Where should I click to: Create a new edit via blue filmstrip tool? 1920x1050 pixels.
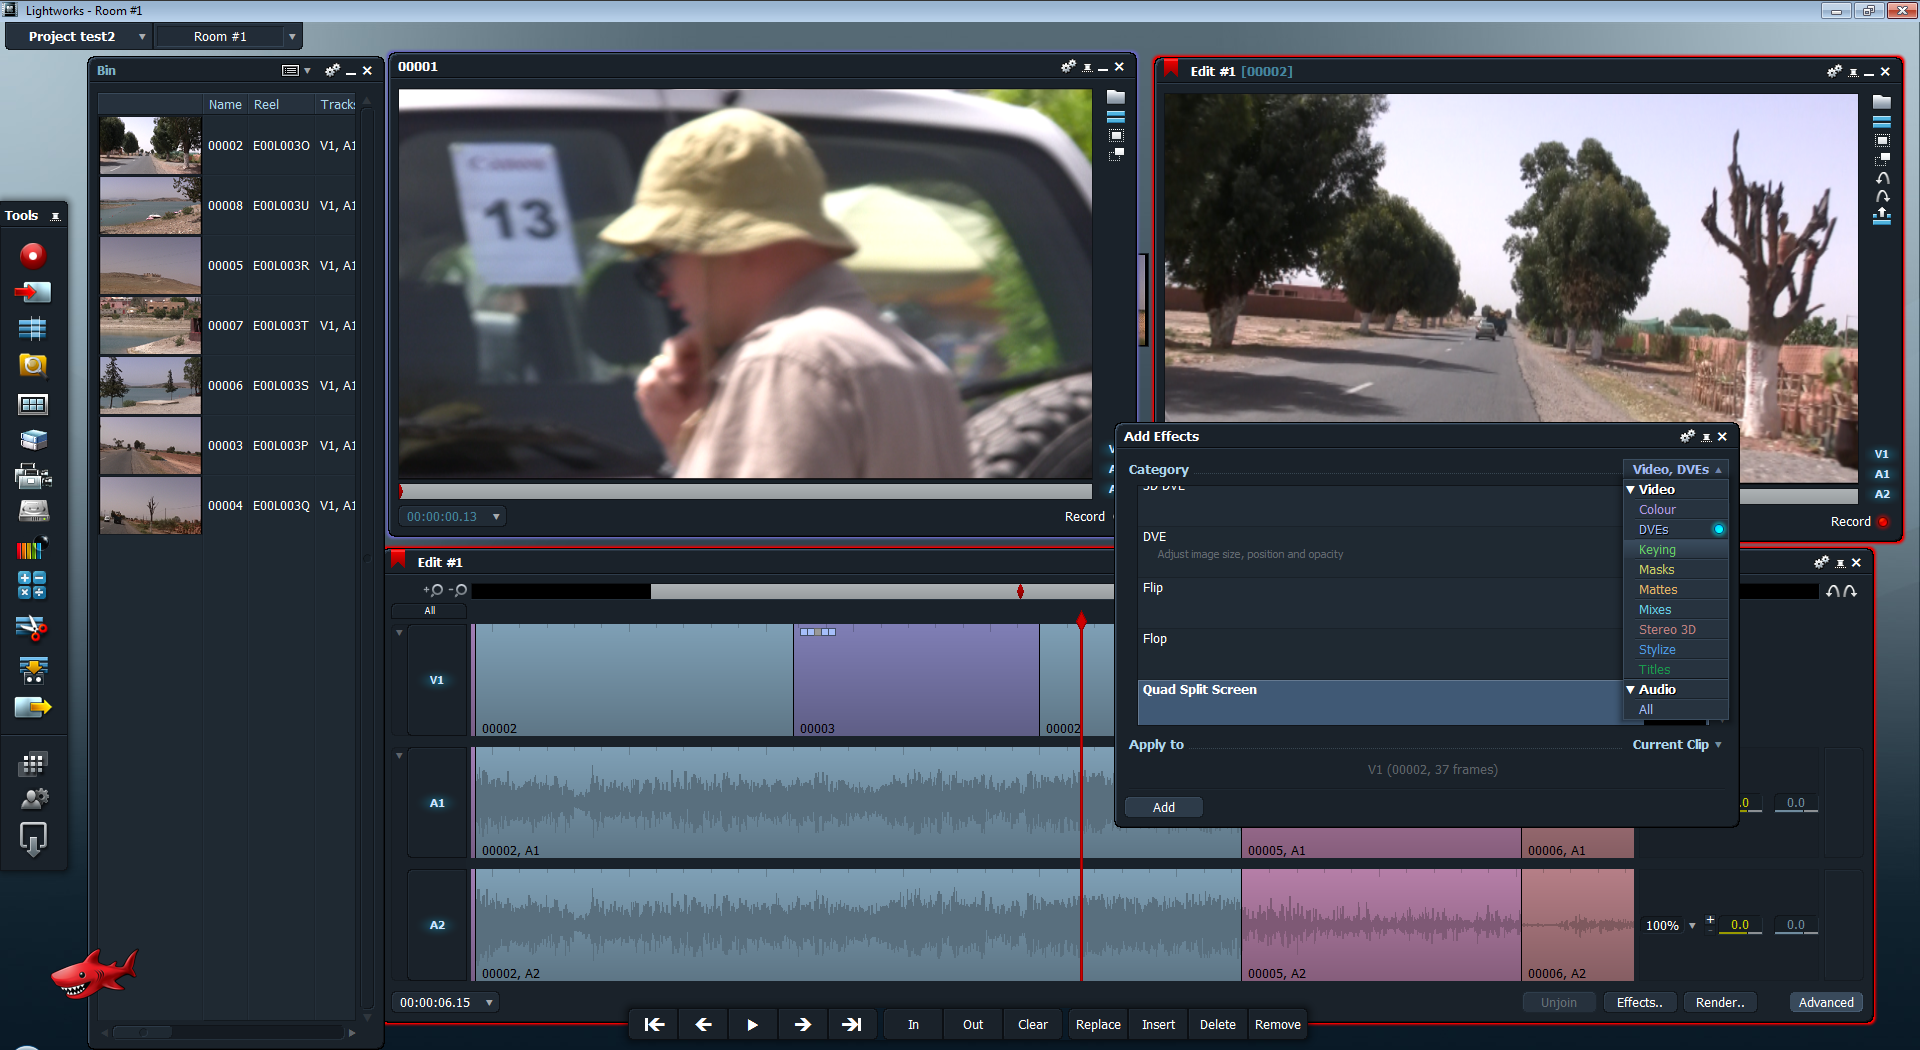click(x=33, y=328)
